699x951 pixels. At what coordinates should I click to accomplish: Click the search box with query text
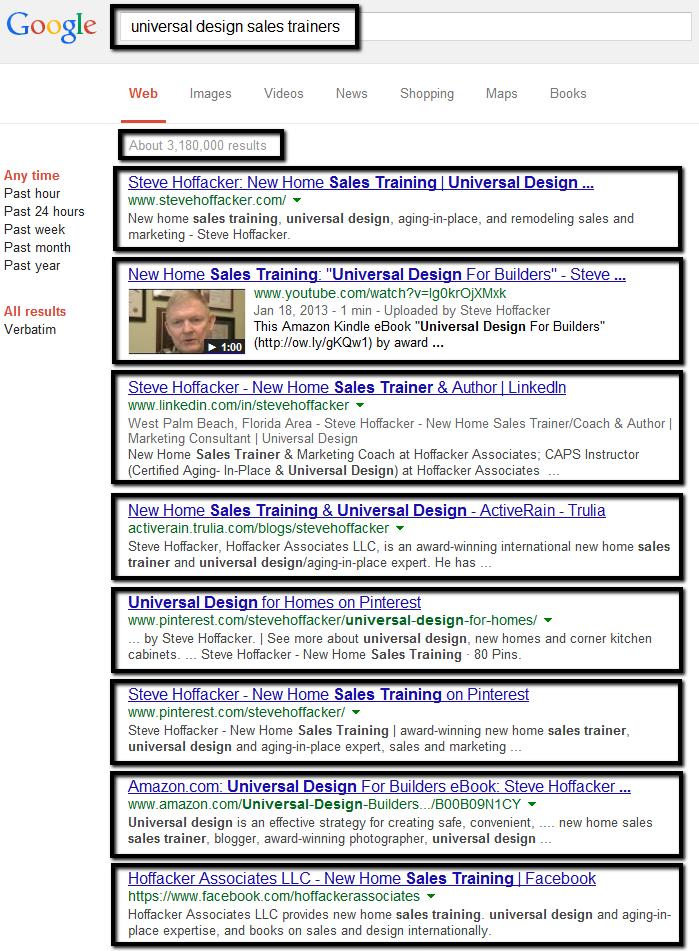click(406, 27)
